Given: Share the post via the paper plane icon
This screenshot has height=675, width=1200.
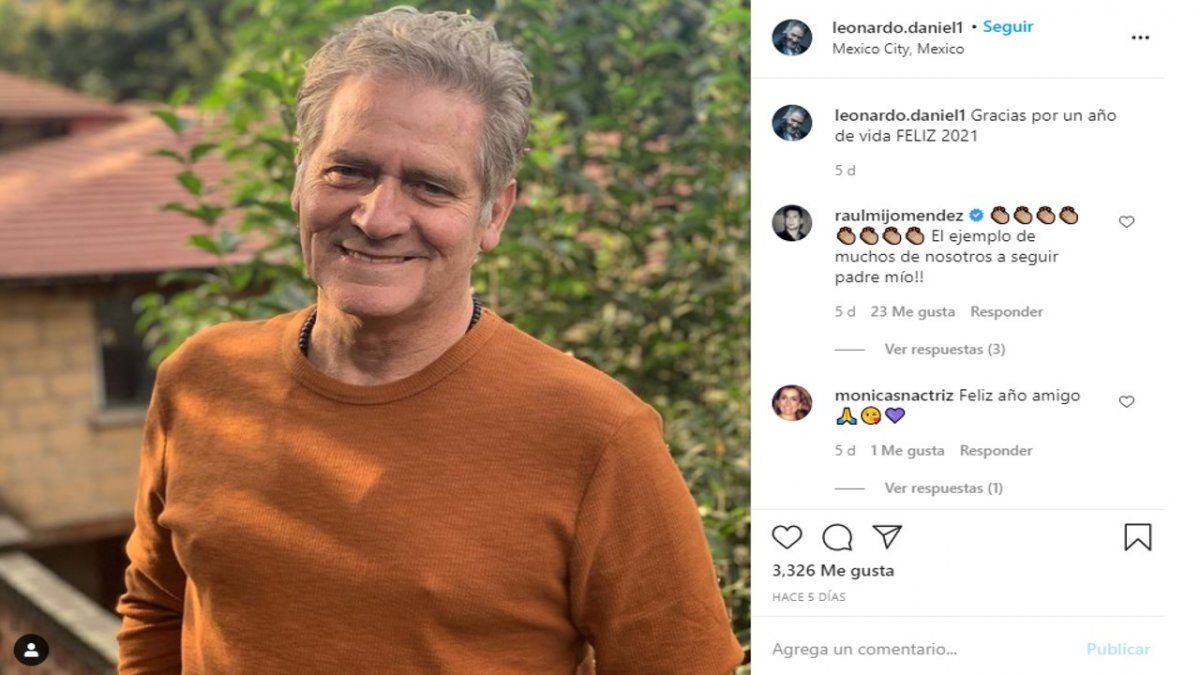Looking at the screenshot, I should pos(886,538).
